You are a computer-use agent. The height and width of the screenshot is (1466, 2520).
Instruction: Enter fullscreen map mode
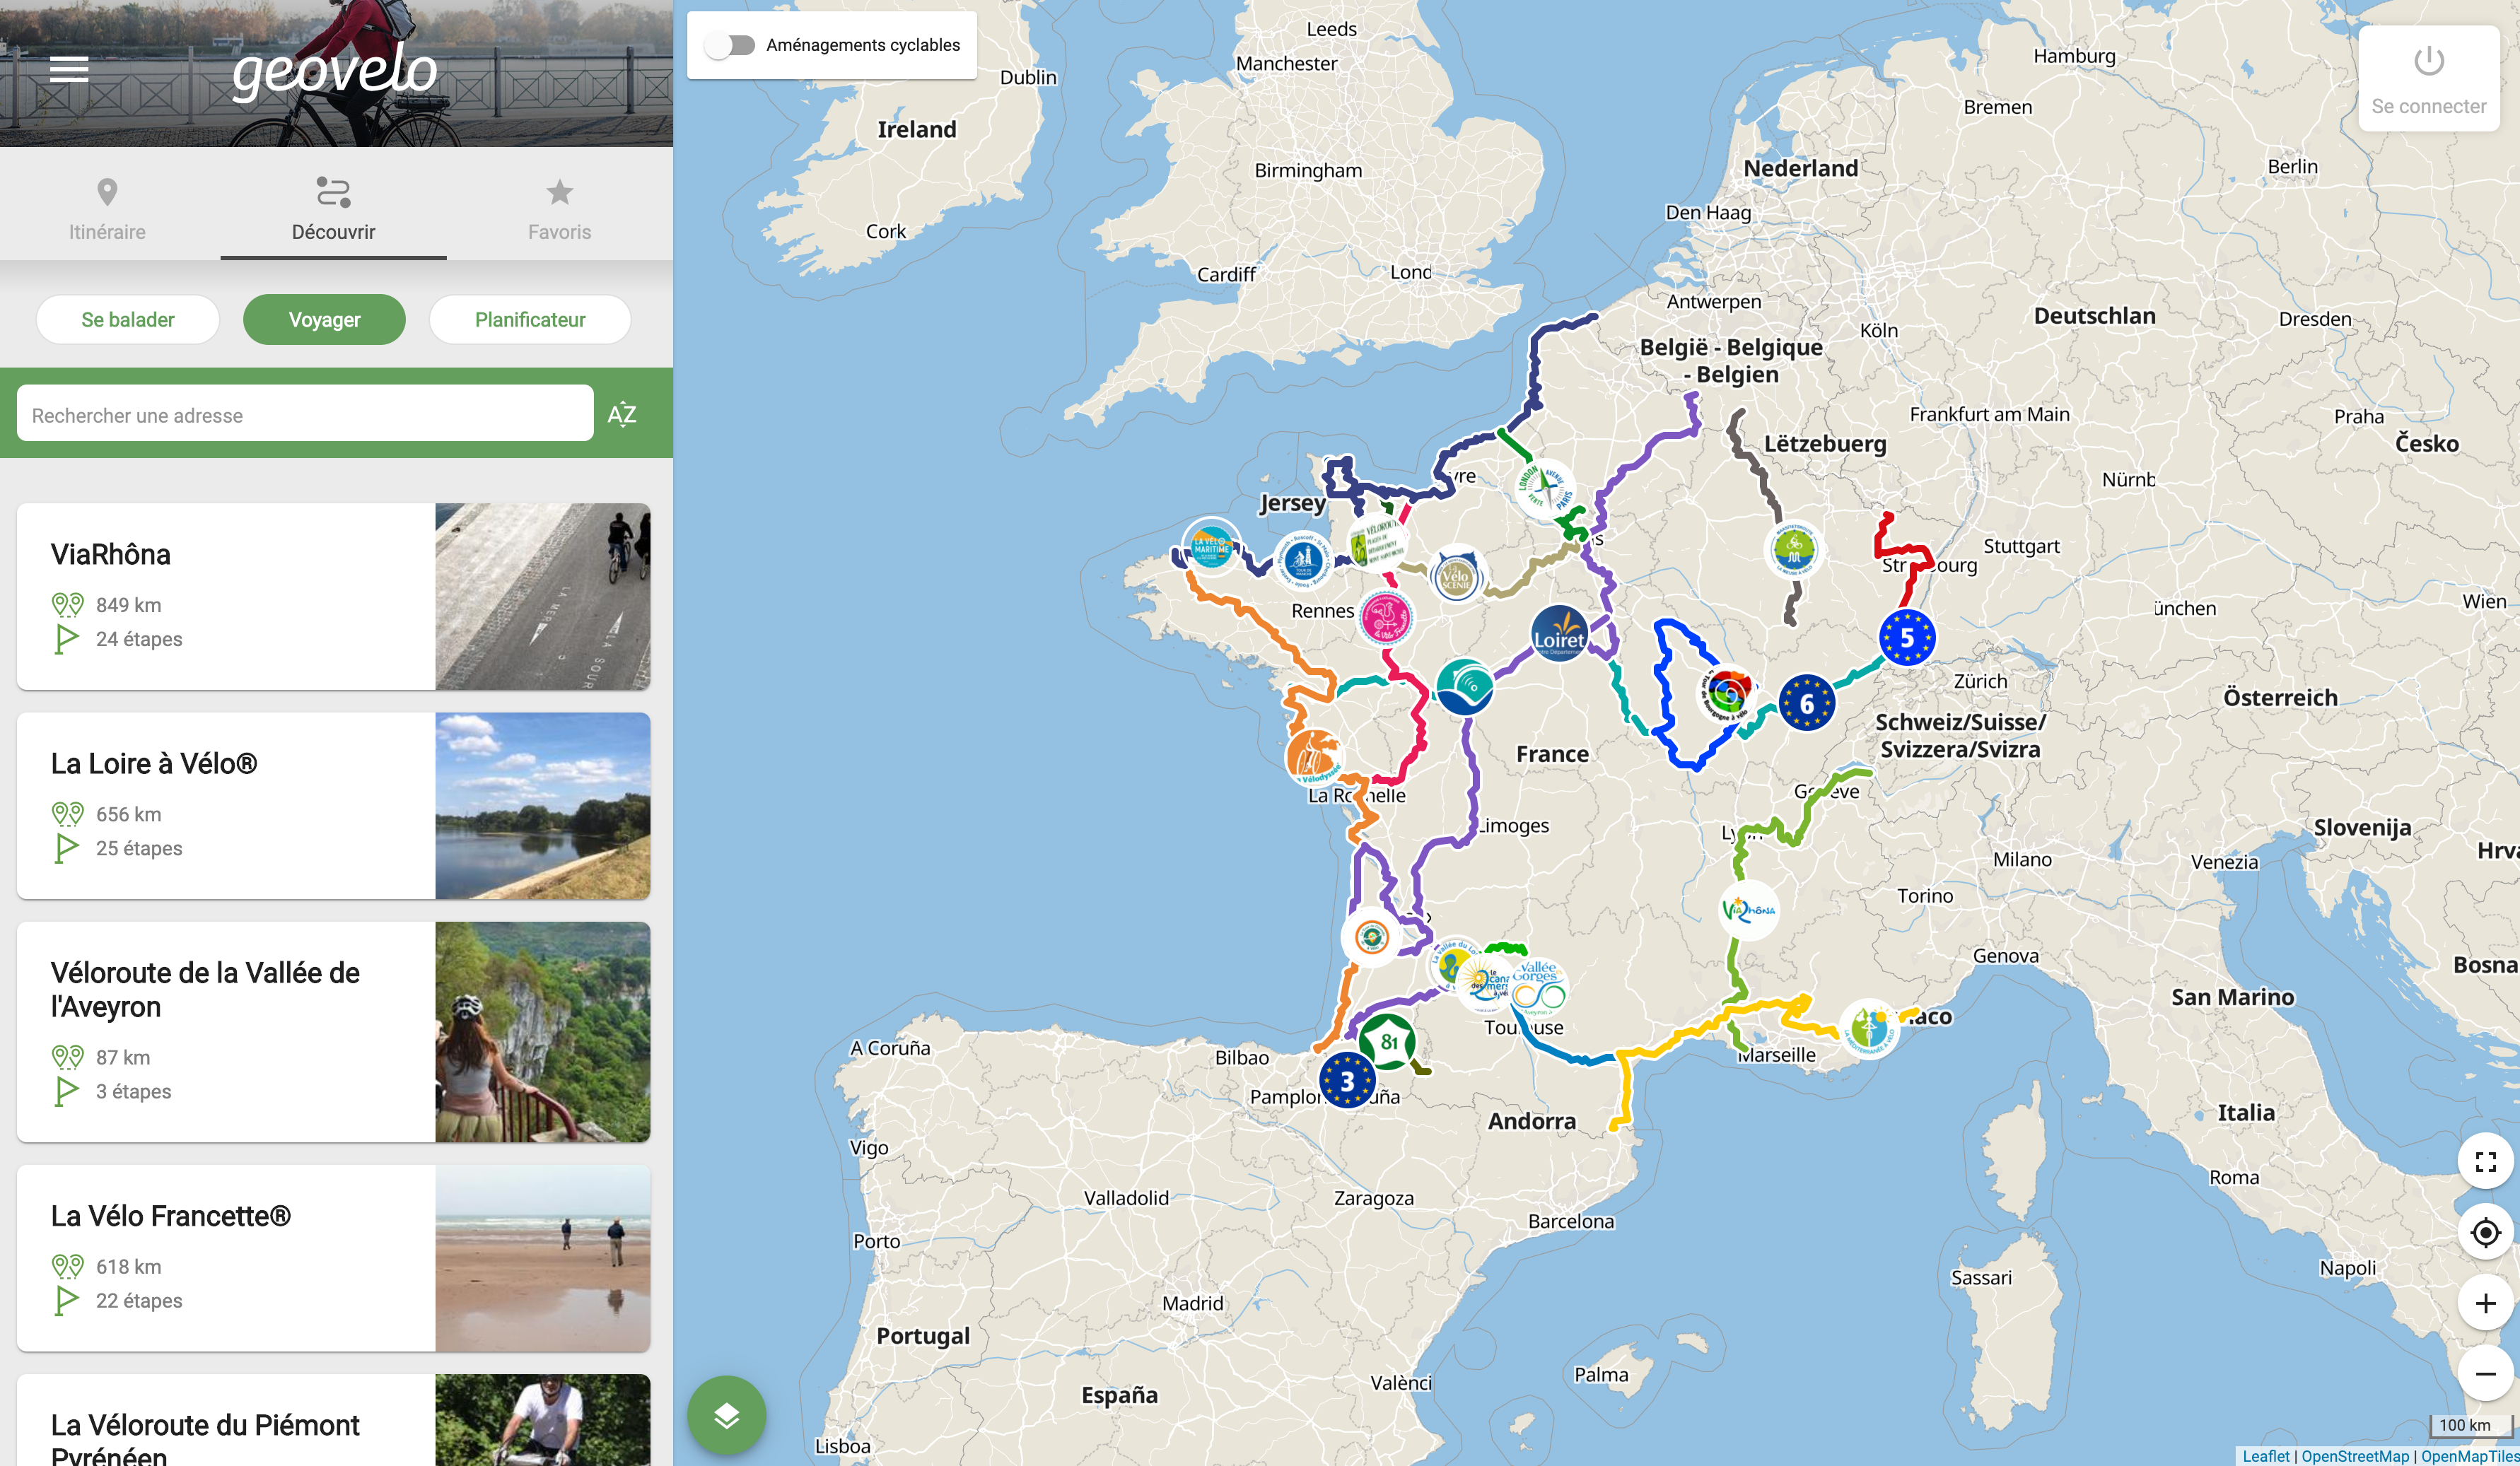point(2485,1161)
